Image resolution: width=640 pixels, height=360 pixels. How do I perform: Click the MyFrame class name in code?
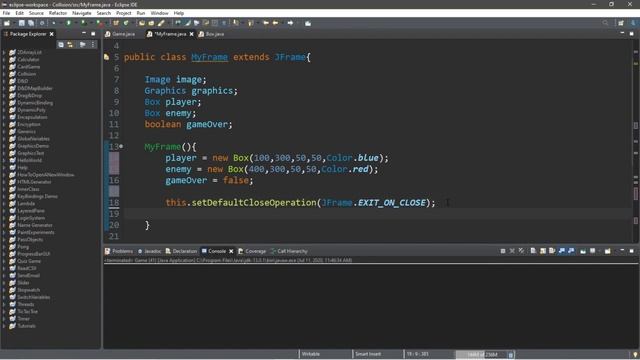pos(209,57)
